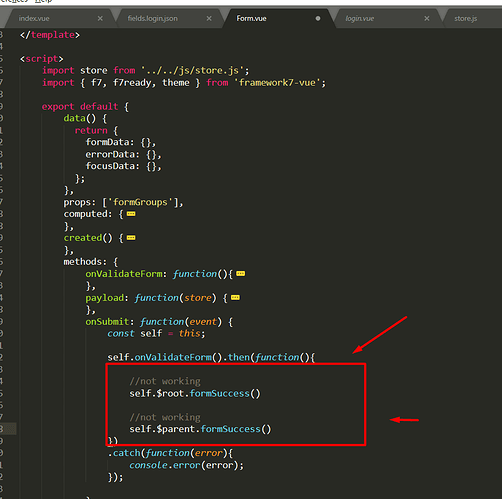The image size is (502, 499).
Task: Close the index.vue tab
Action: [x=100, y=18]
